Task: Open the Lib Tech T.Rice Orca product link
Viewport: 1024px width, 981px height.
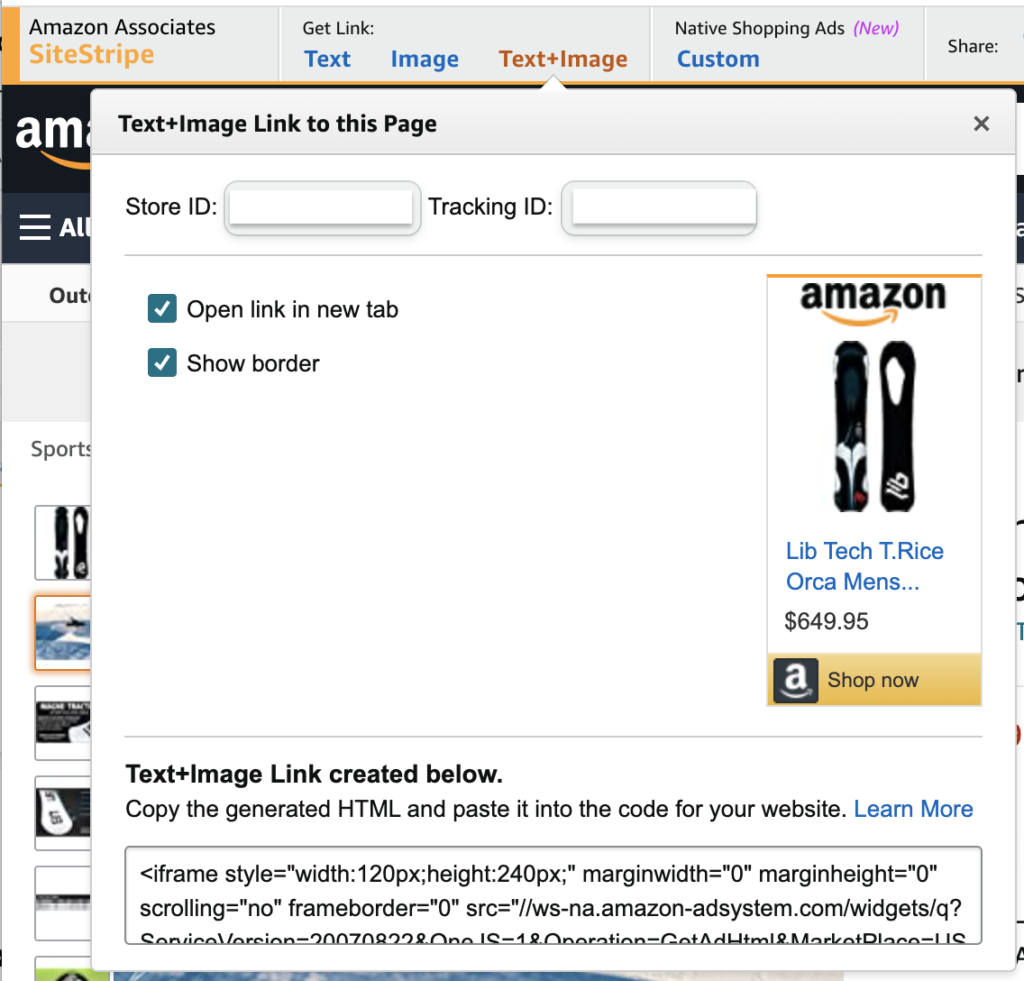Action: click(864, 566)
